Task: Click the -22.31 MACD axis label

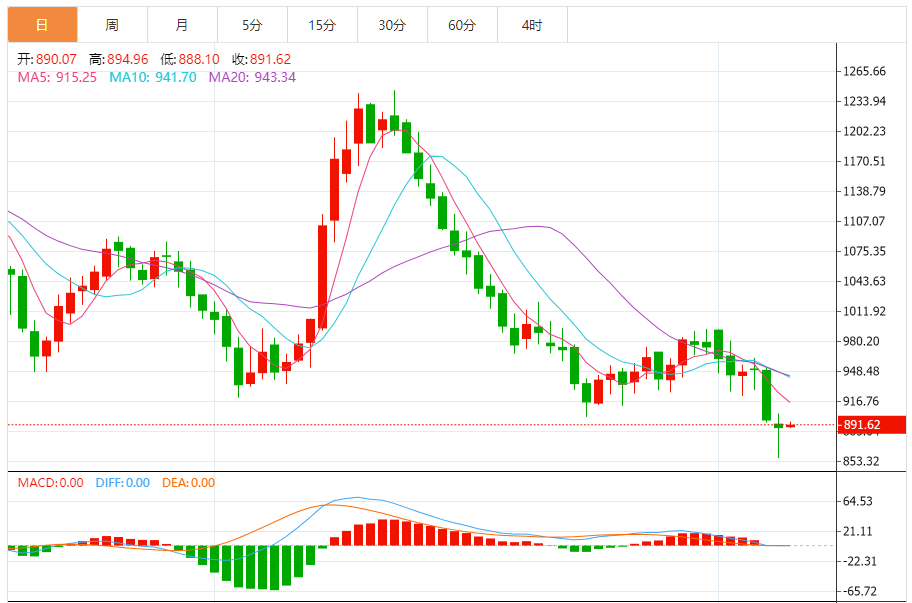Action: 860,561
